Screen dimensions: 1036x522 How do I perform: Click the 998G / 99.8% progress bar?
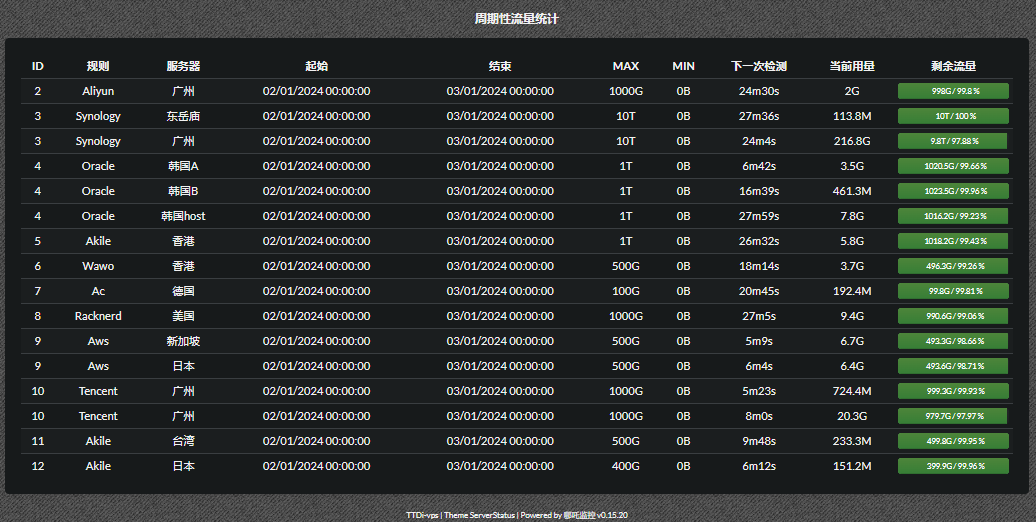pyautogui.click(x=953, y=91)
